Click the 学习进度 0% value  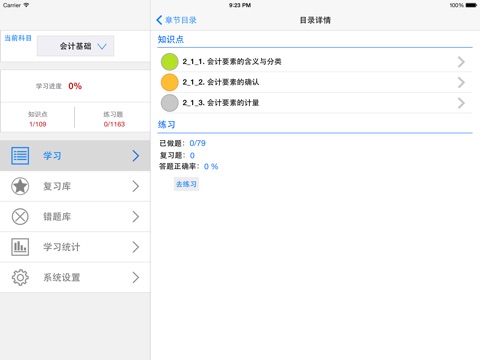pyautogui.click(x=75, y=86)
